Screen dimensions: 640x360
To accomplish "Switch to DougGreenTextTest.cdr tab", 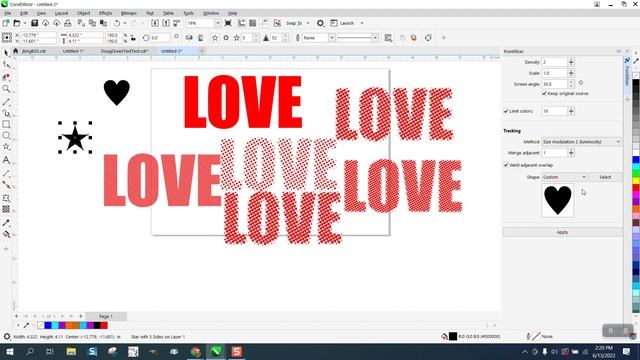I will [x=124, y=51].
